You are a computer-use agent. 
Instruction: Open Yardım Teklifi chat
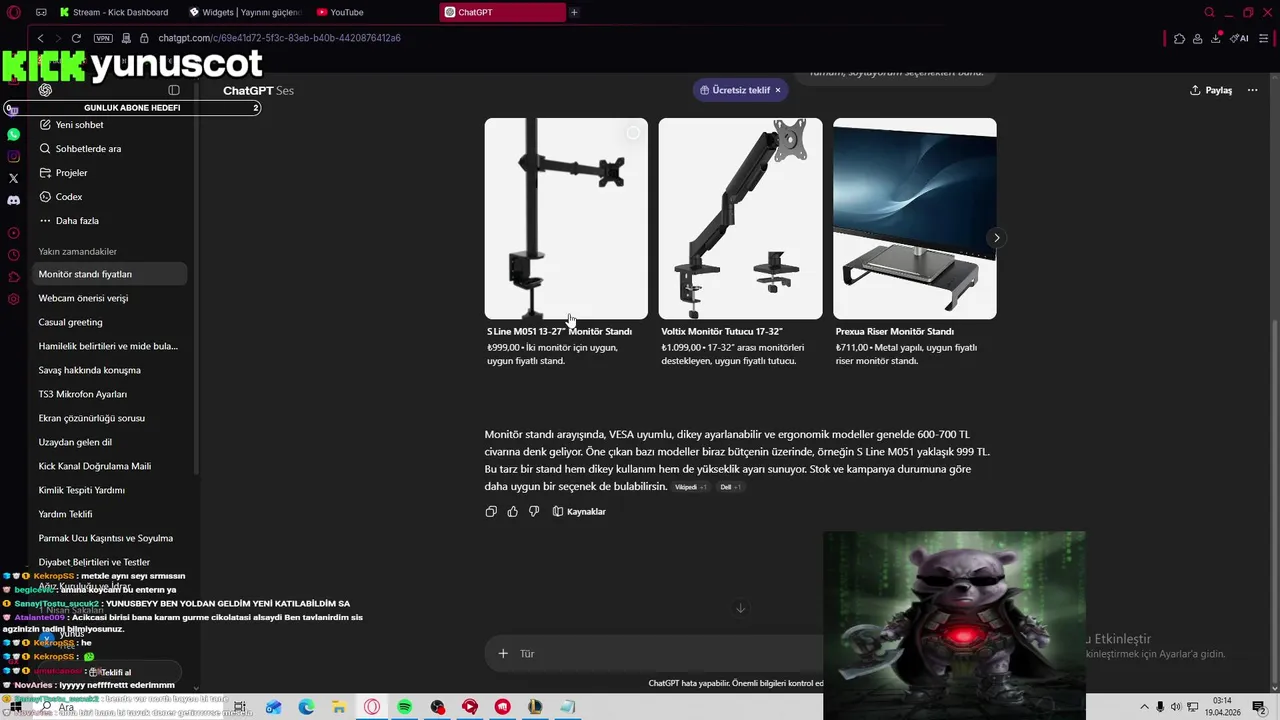pos(110,514)
